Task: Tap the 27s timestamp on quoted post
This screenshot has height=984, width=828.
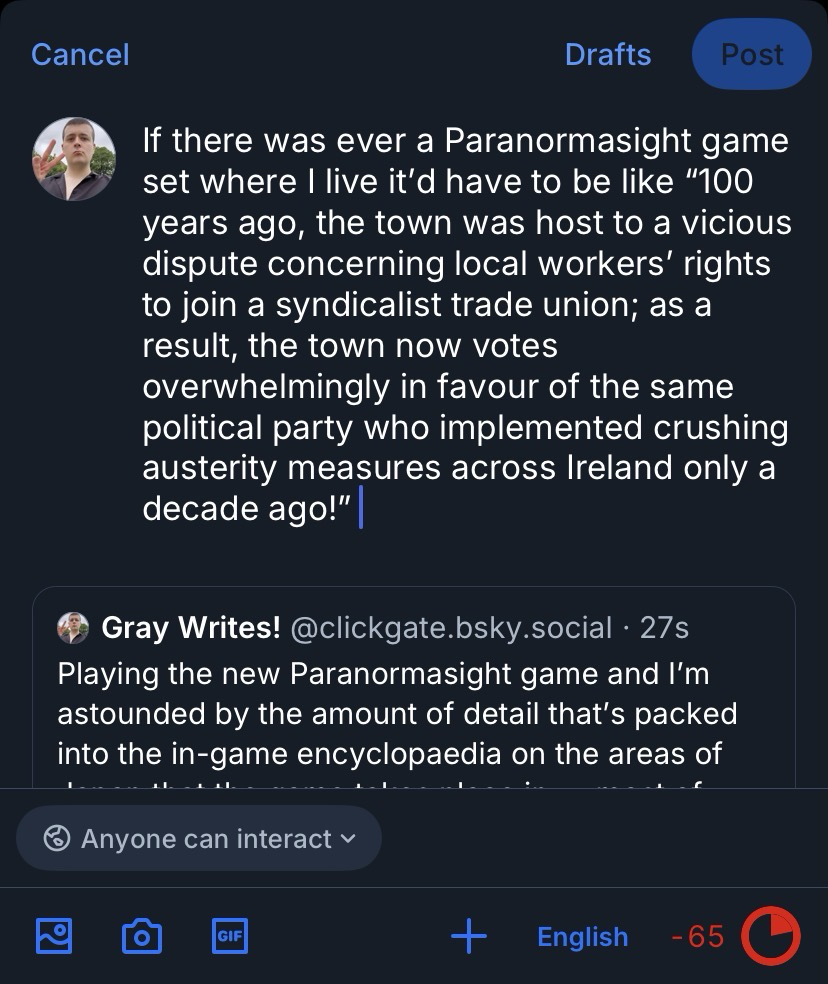Action: pos(664,628)
